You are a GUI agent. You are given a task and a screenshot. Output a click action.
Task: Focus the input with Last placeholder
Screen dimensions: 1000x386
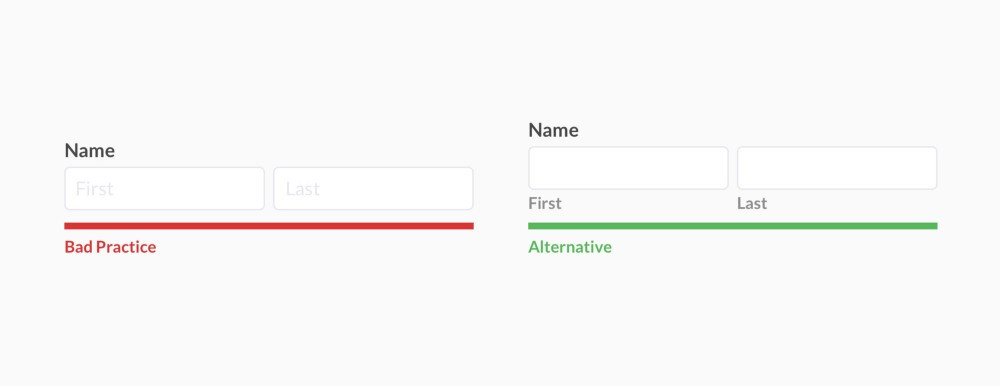pos(373,188)
